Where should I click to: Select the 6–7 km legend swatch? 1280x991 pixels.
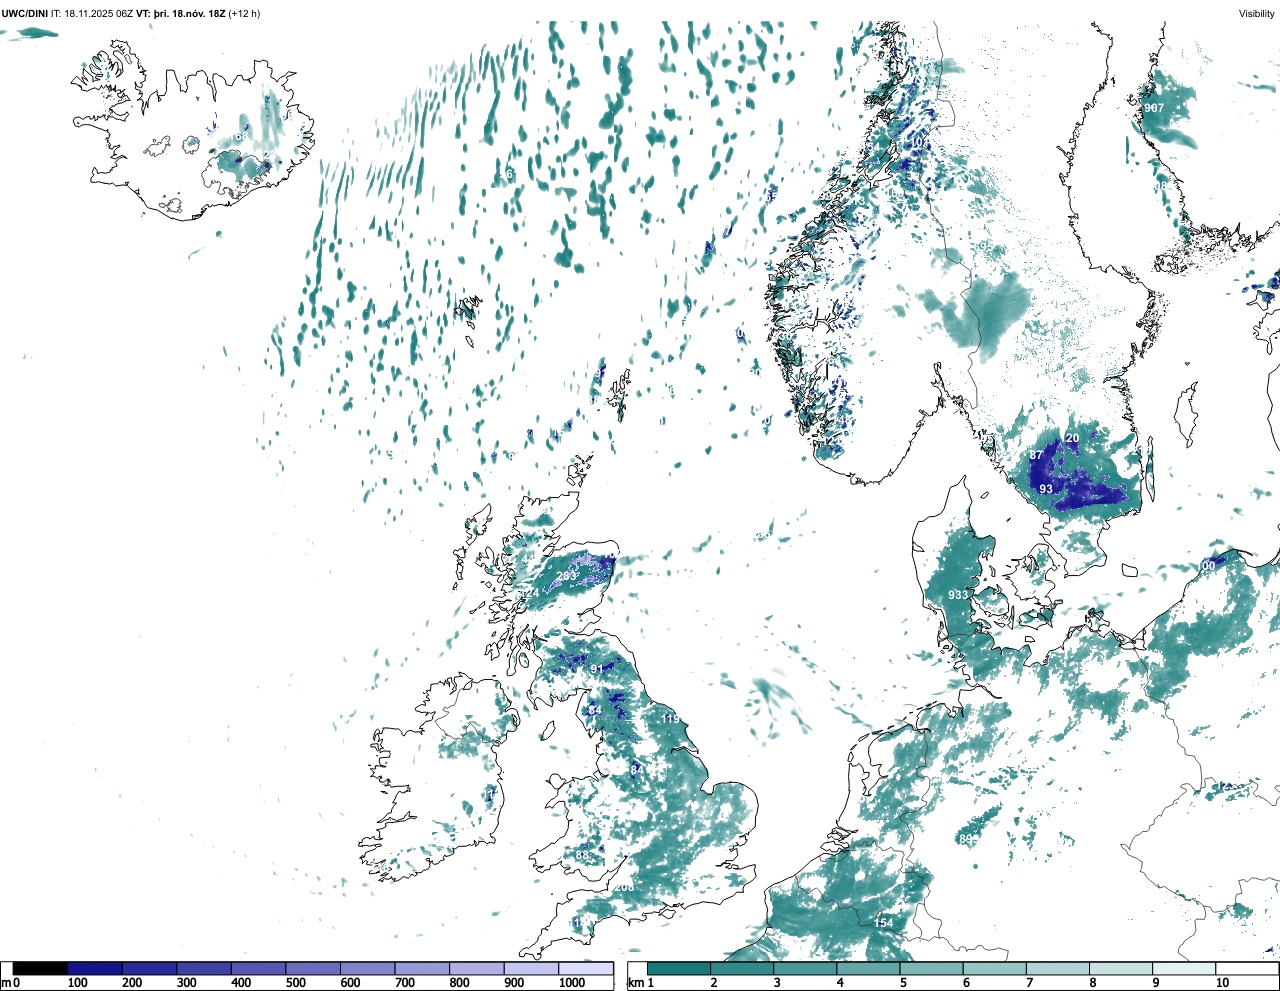[x=994, y=968]
